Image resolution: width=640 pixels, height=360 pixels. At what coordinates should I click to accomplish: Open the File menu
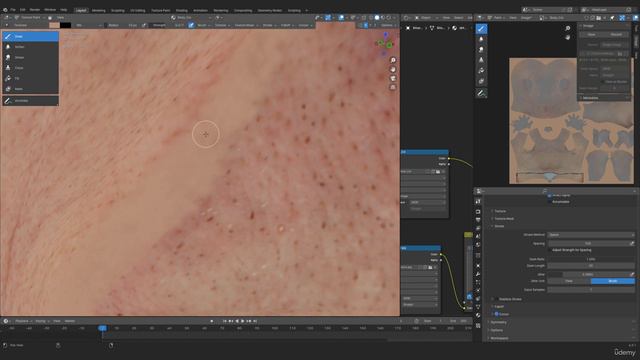click(x=13, y=9)
